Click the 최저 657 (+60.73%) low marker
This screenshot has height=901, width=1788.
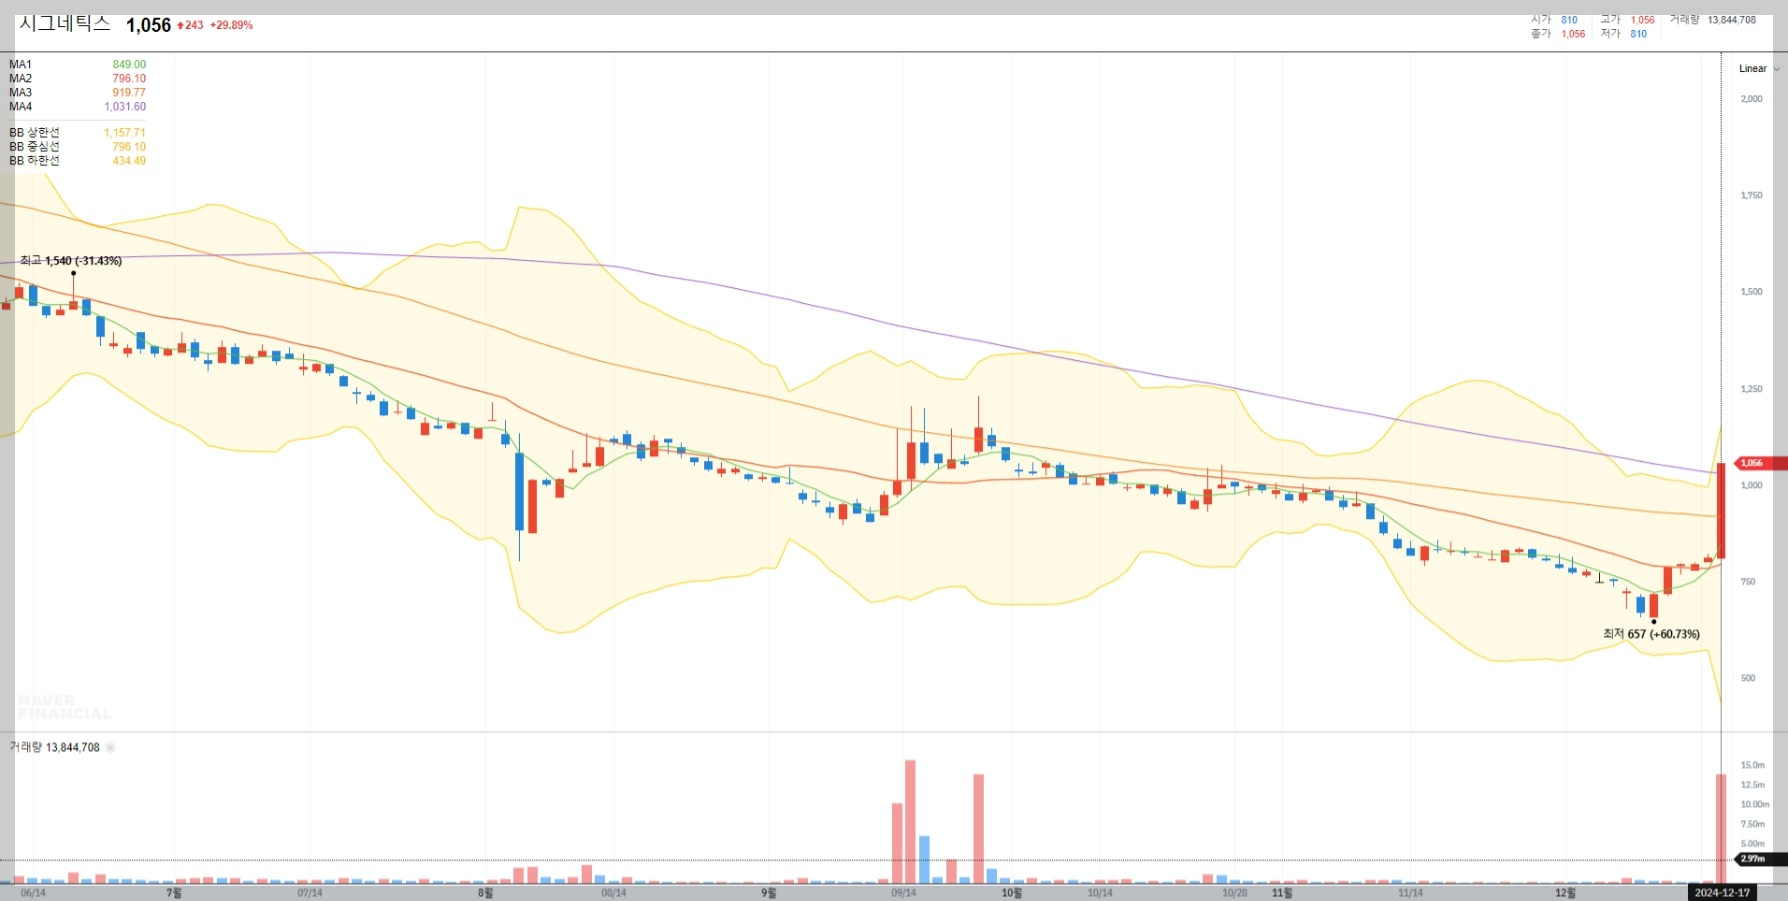click(x=1651, y=634)
